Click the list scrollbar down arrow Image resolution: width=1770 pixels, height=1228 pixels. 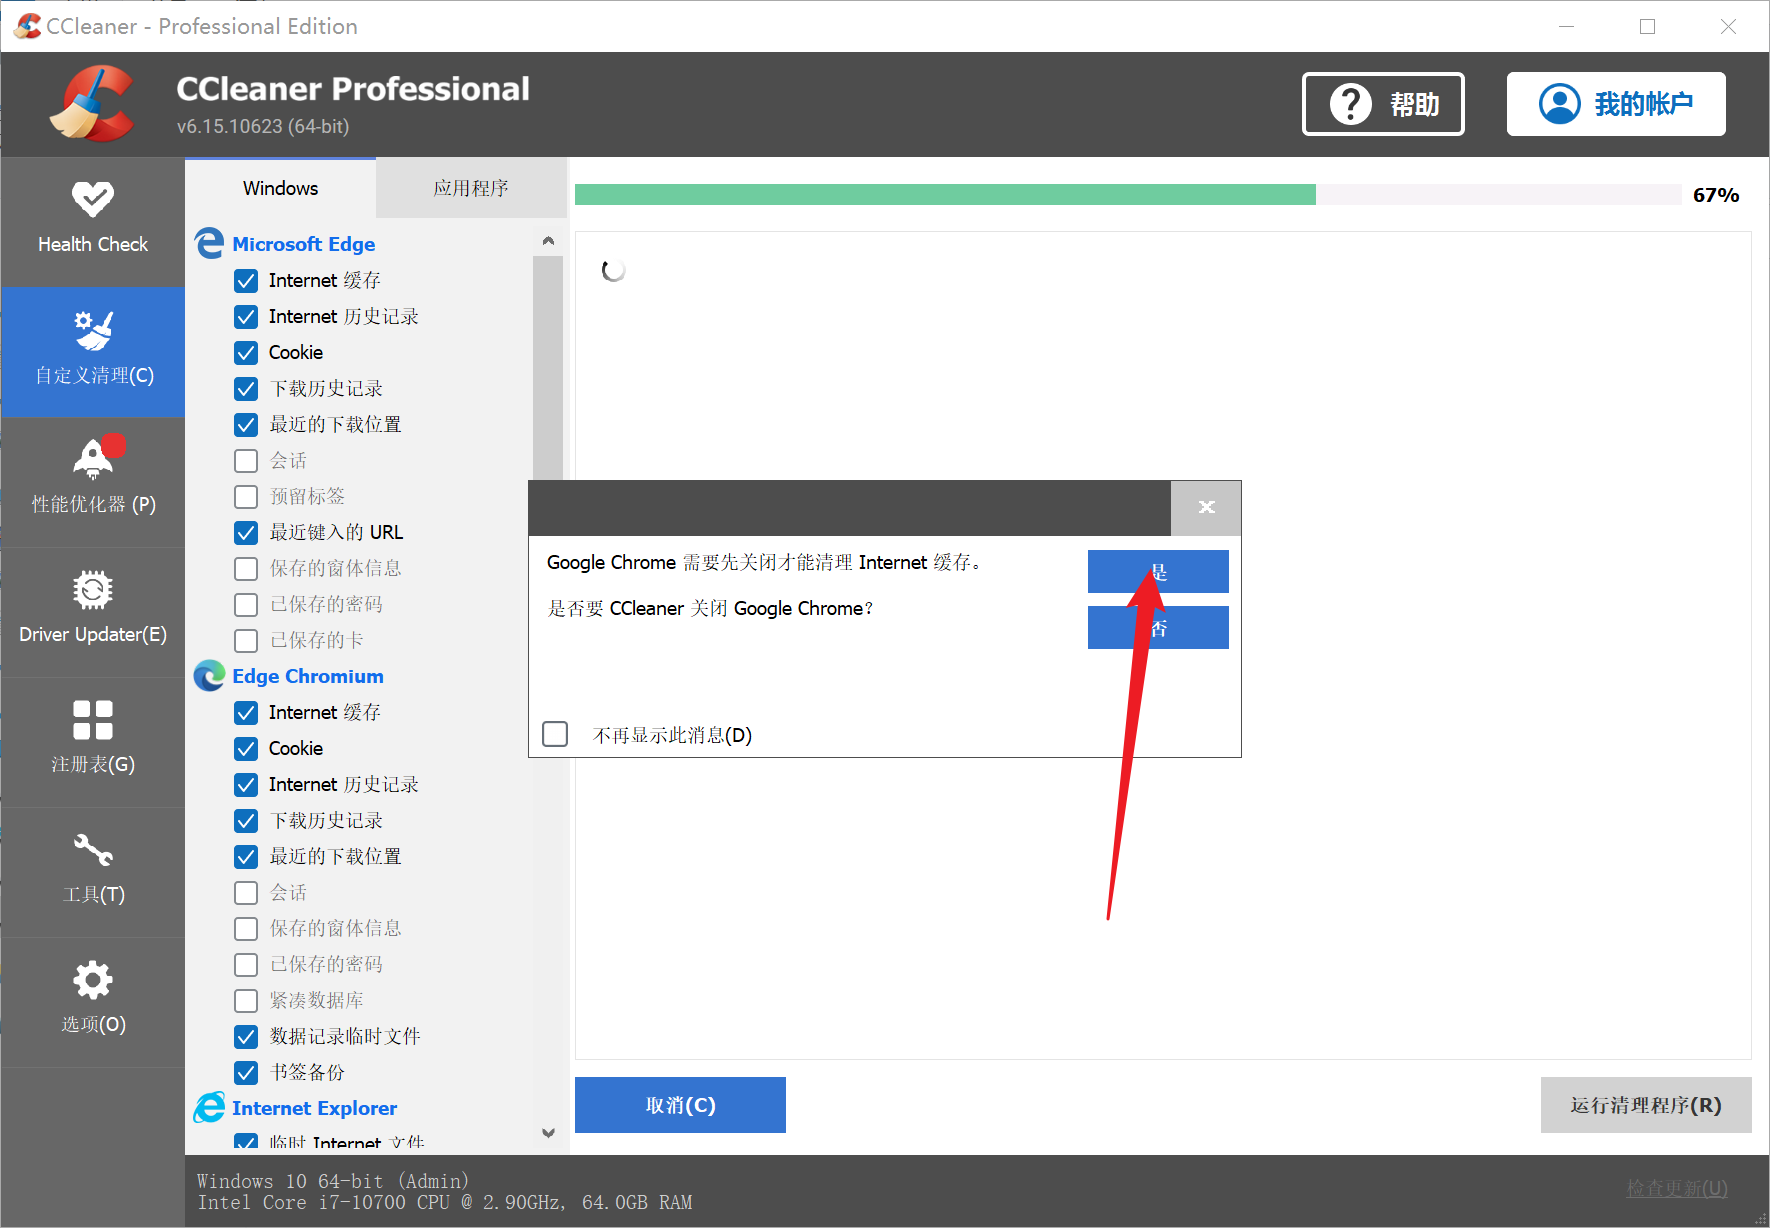pyautogui.click(x=548, y=1133)
